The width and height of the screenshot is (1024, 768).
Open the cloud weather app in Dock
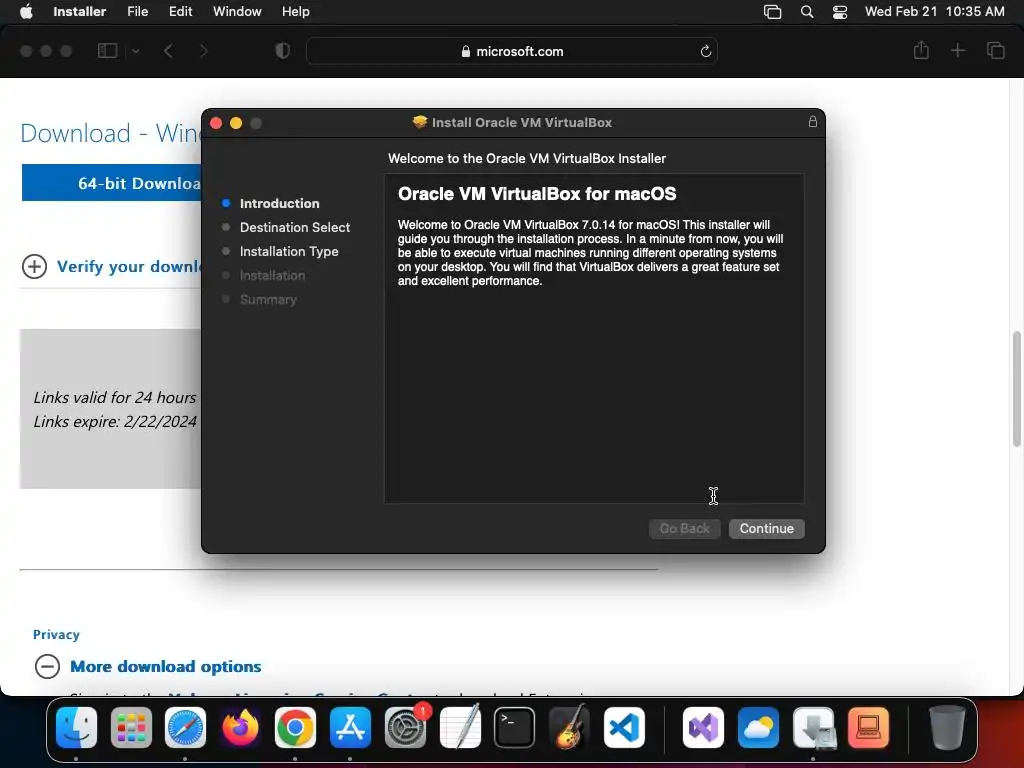(x=758, y=727)
